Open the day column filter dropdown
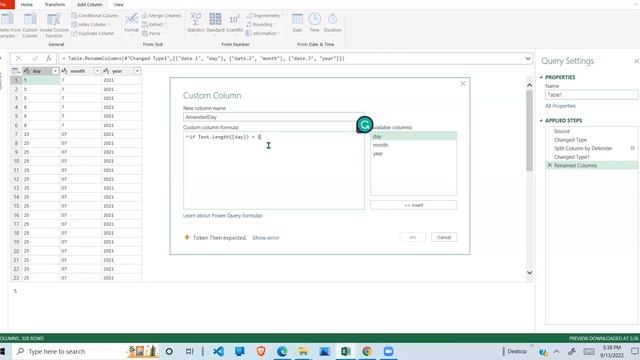Screen dimensions: 640x360 [x=55, y=71]
